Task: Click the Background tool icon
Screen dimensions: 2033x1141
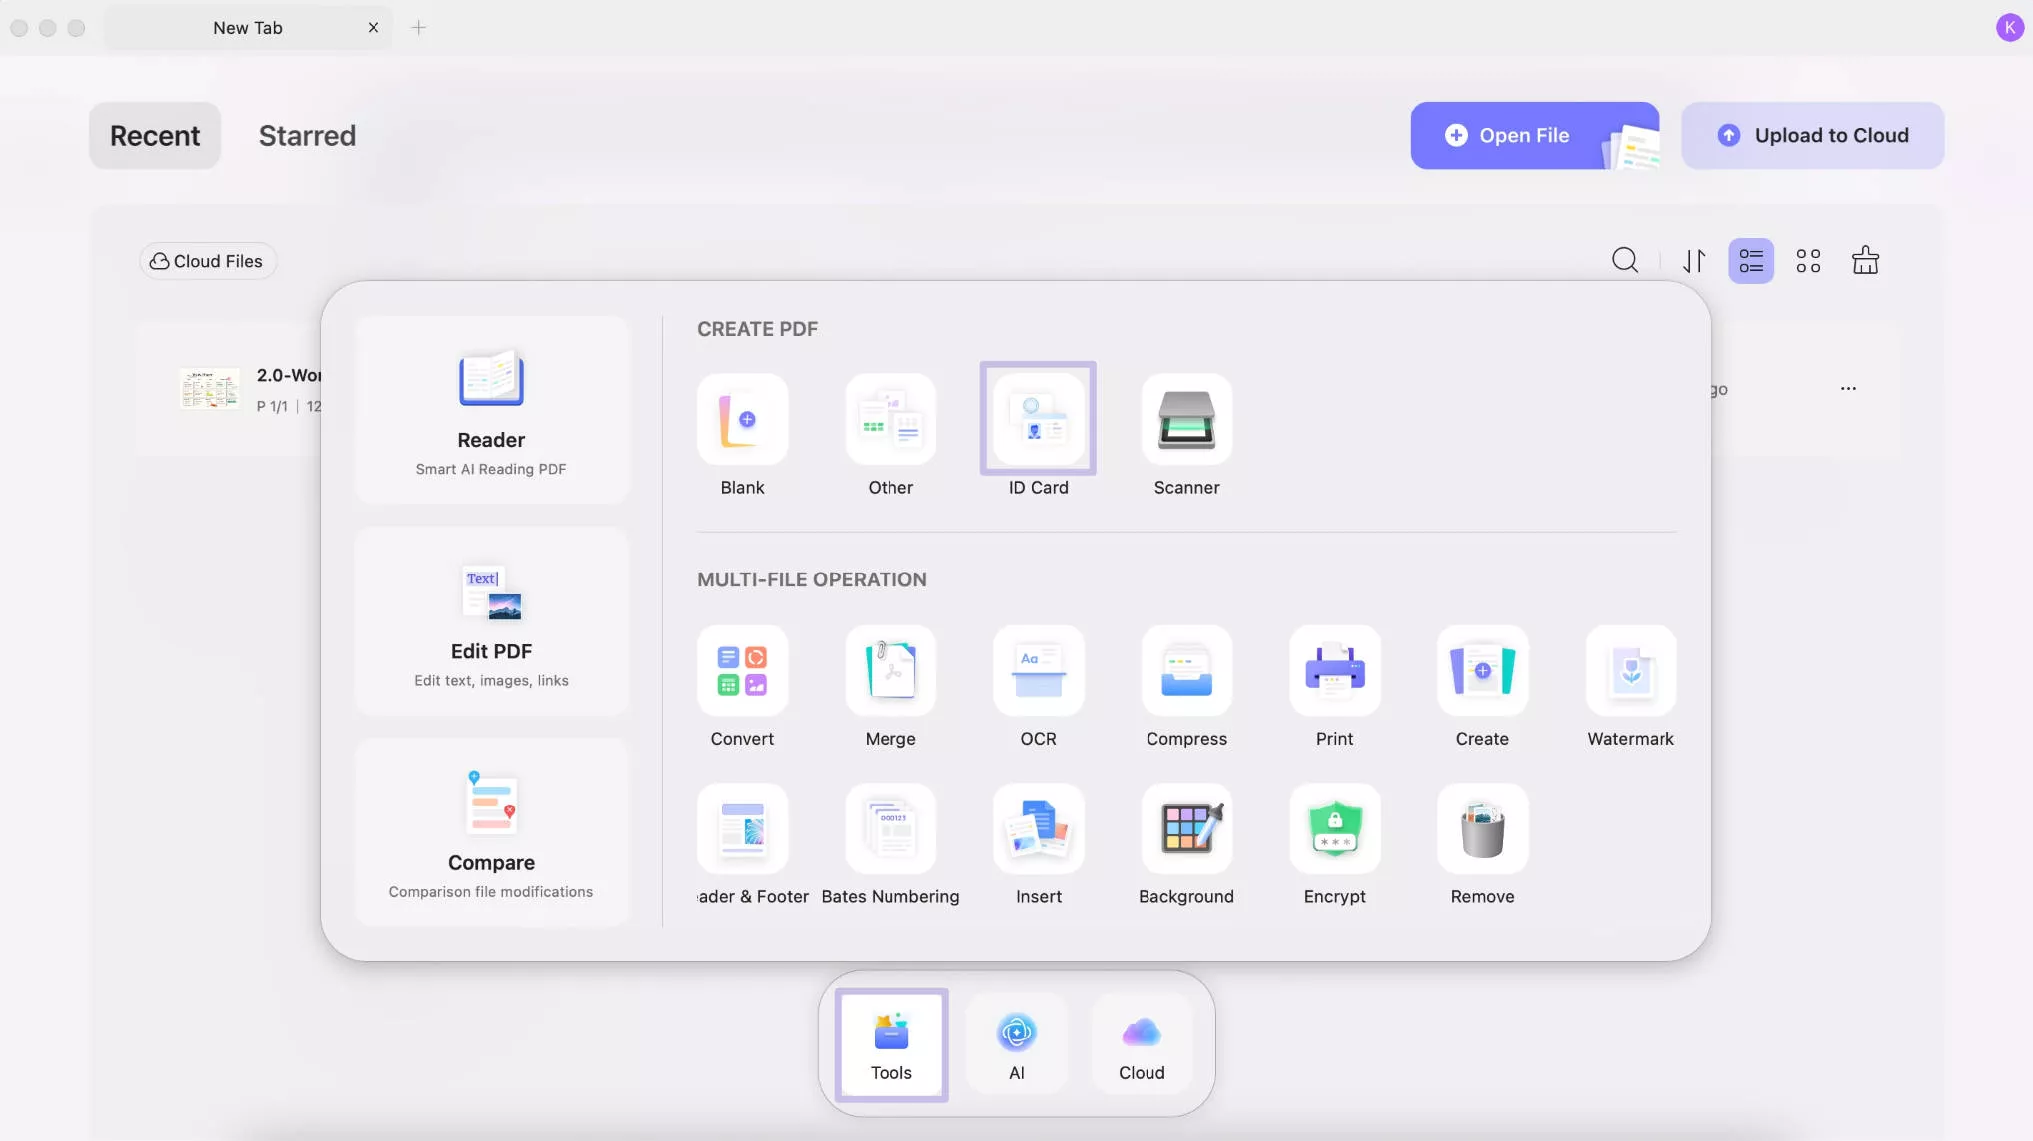Action: click(1186, 829)
